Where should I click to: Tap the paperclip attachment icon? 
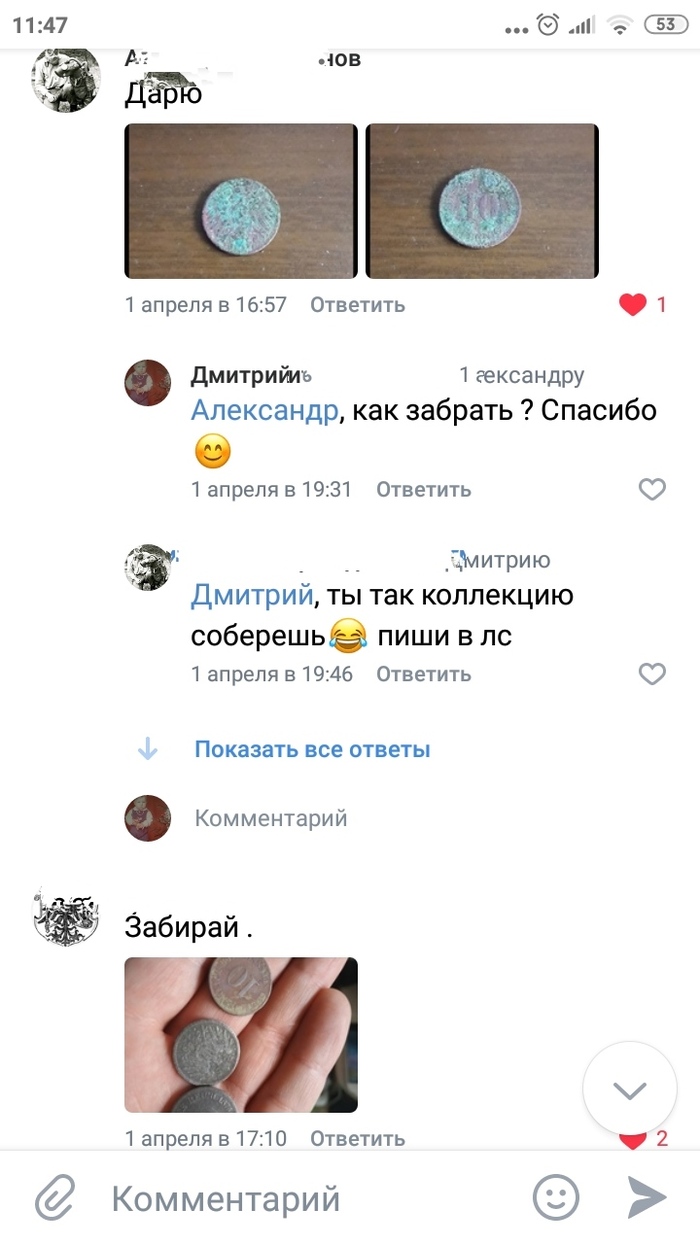(x=56, y=1197)
